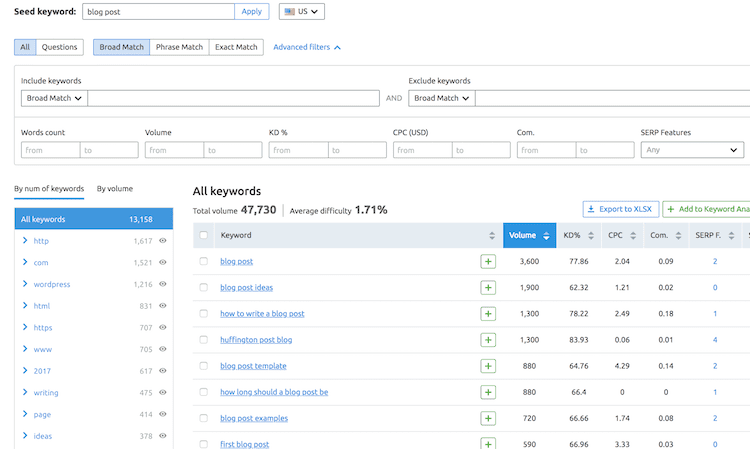This screenshot has width=750, height=449.
Task: Open the 'blog post ideas' keyword link
Action: click(x=246, y=287)
